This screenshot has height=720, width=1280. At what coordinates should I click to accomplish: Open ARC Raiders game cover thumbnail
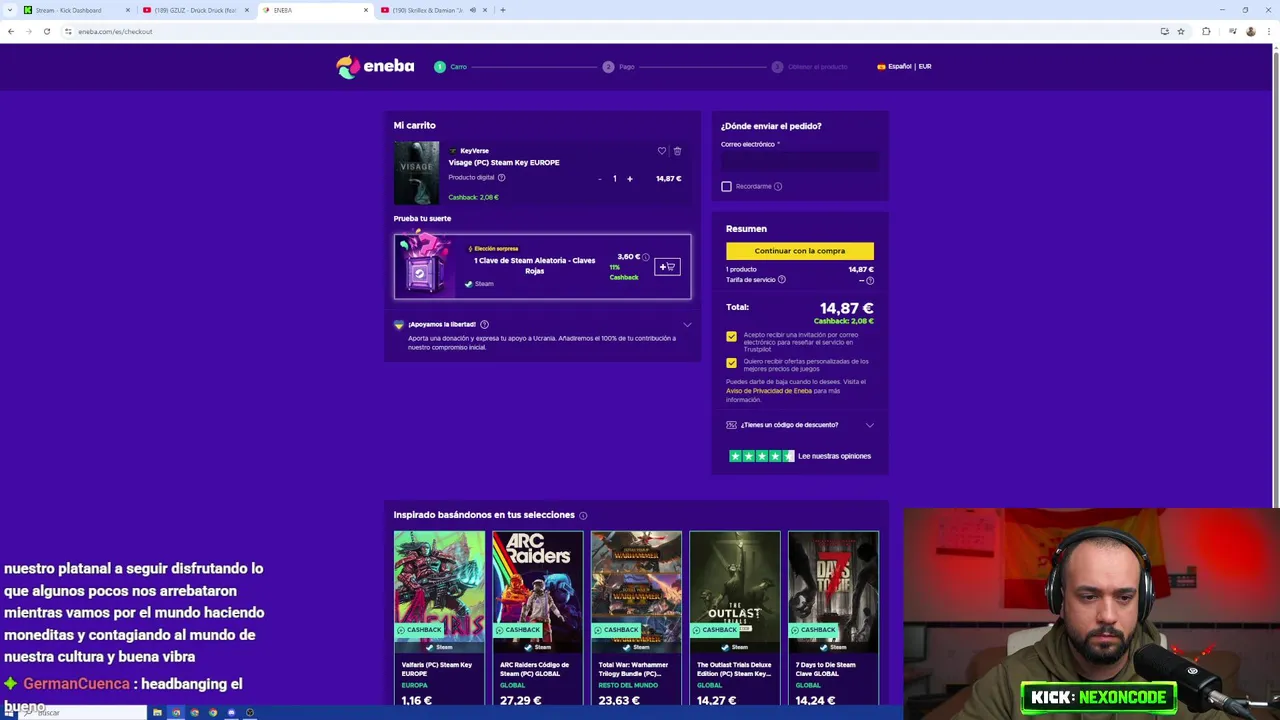(538, 591)
